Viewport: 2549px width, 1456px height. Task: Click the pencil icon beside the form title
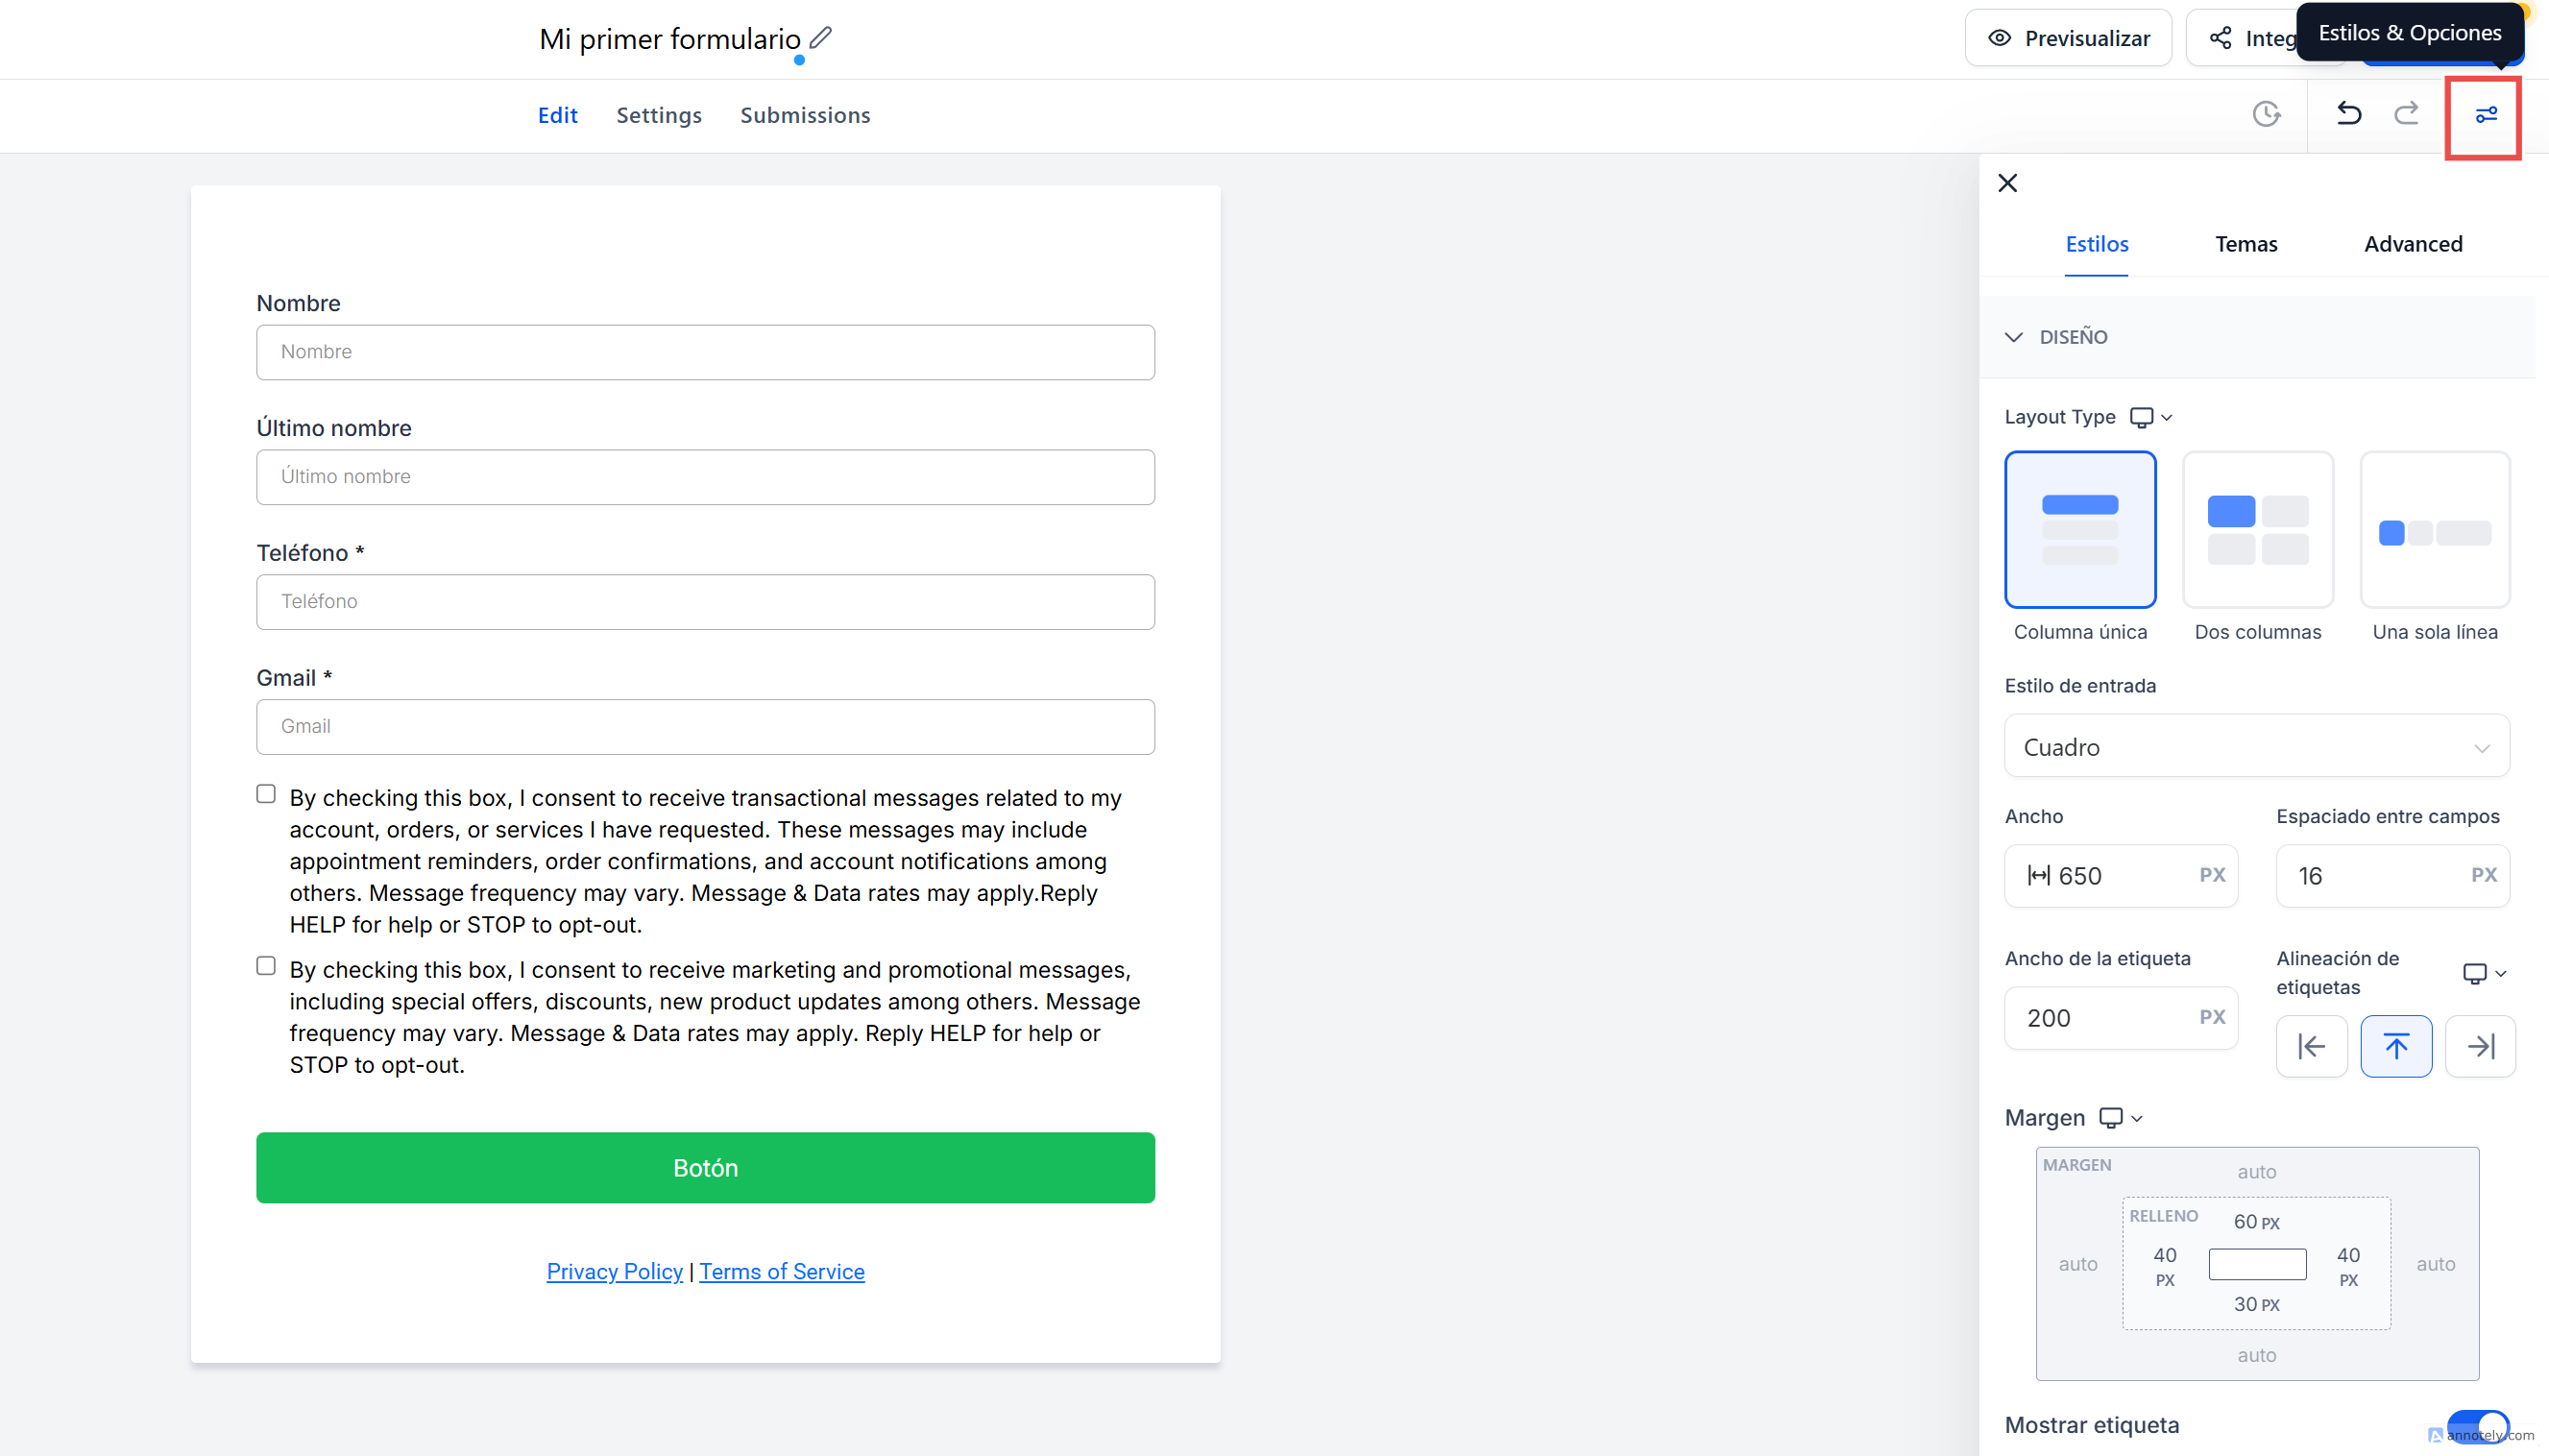click(x=821, y=38)
